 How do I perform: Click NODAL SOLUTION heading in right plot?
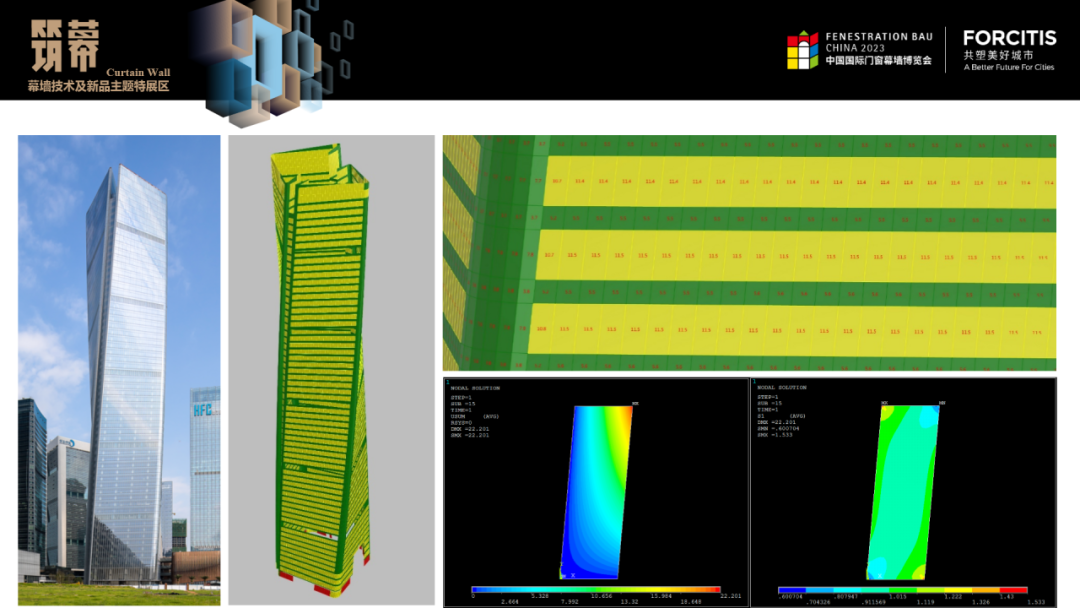(782, 388)
